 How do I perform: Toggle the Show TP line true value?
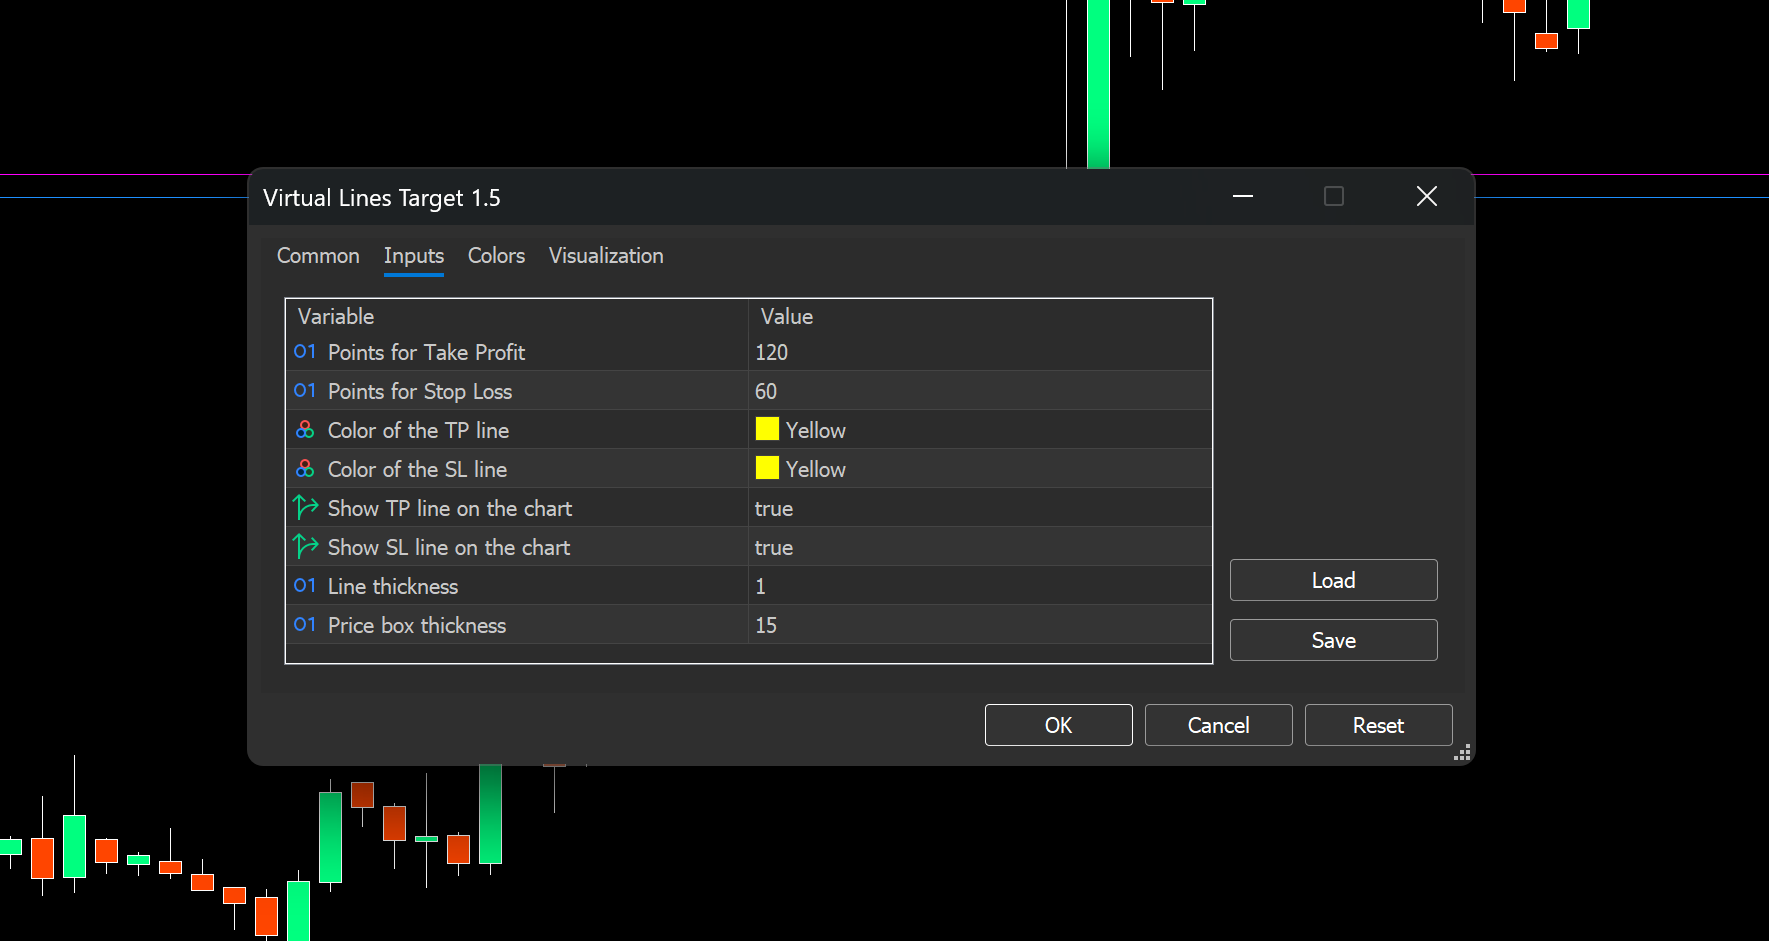pos(774,509)
